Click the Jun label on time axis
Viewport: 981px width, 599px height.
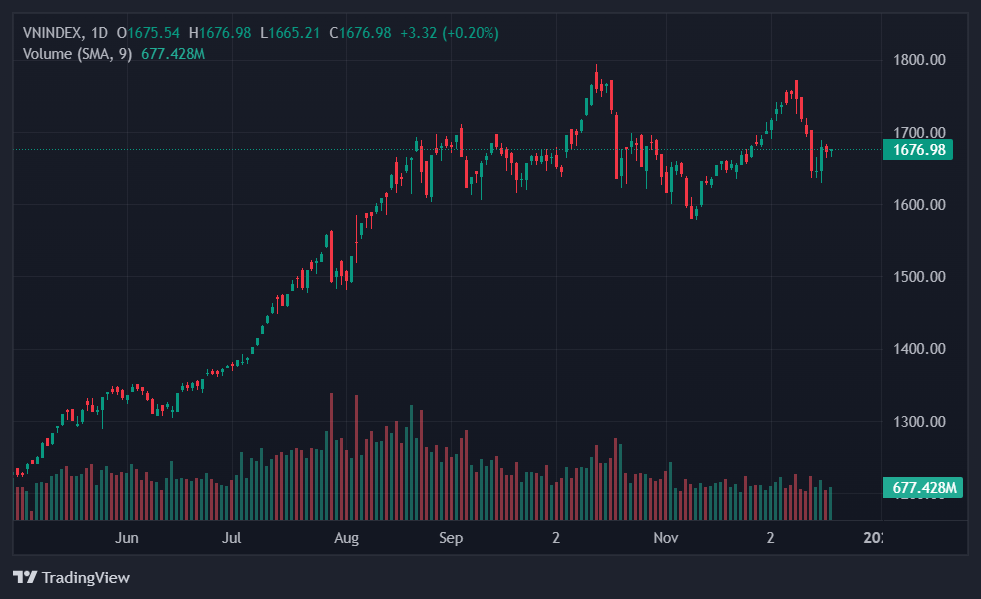[x=126, y=538]
